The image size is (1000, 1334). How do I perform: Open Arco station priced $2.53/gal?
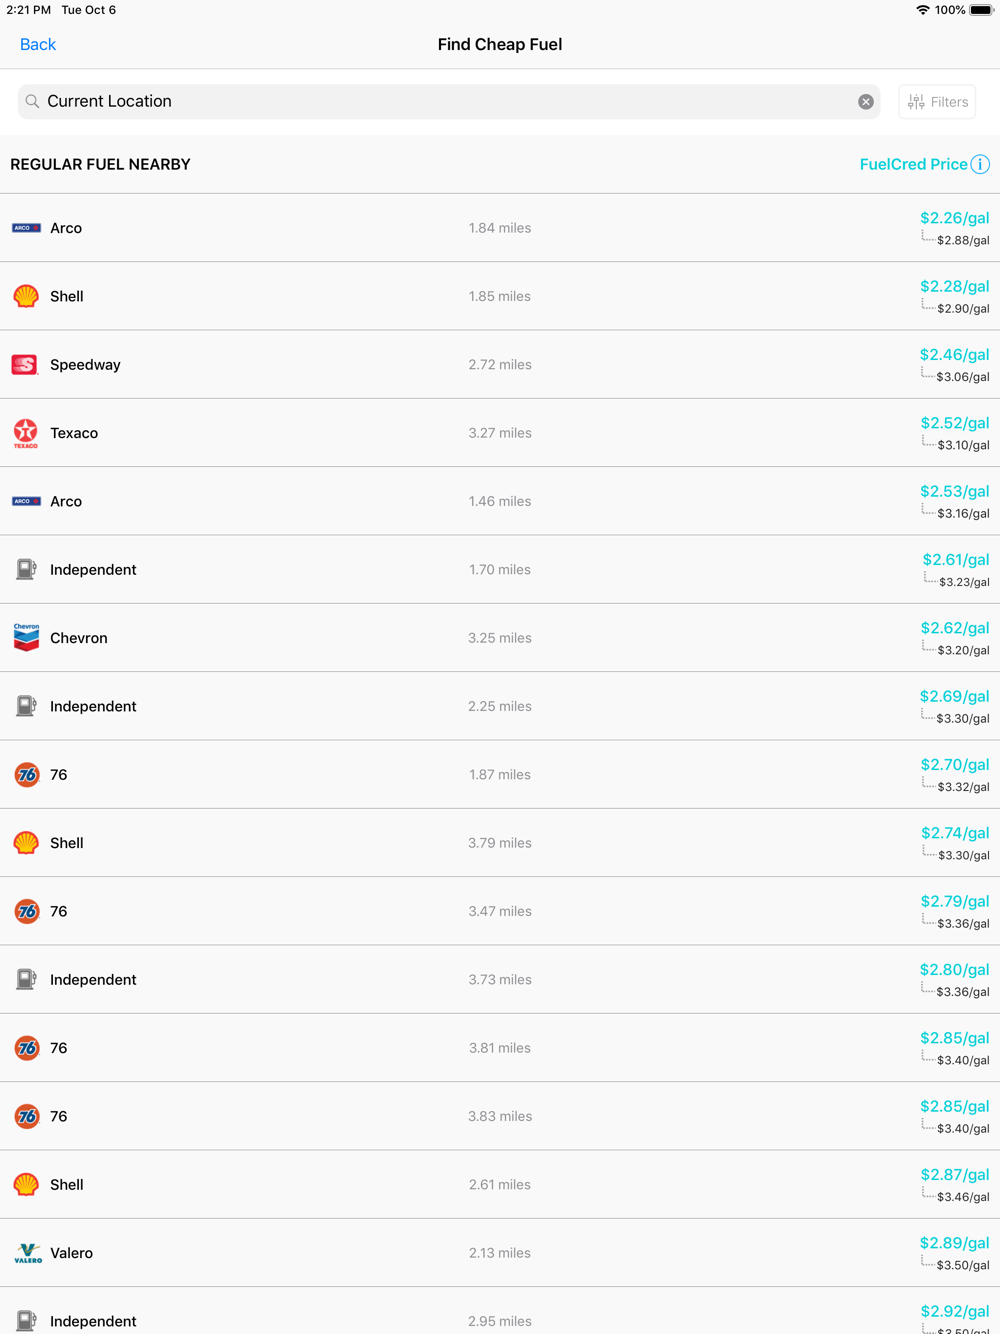click(500, 501)
